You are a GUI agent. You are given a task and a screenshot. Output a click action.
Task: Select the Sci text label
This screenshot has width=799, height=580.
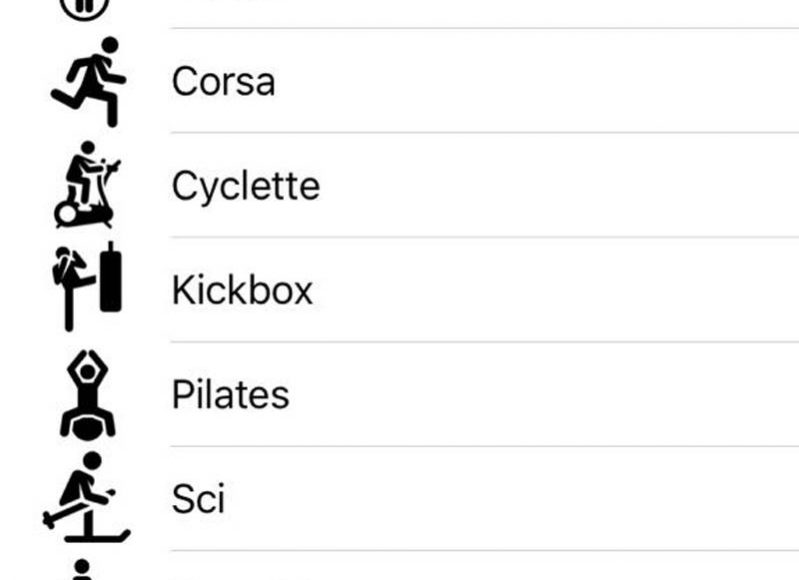(x=198, y=498)
